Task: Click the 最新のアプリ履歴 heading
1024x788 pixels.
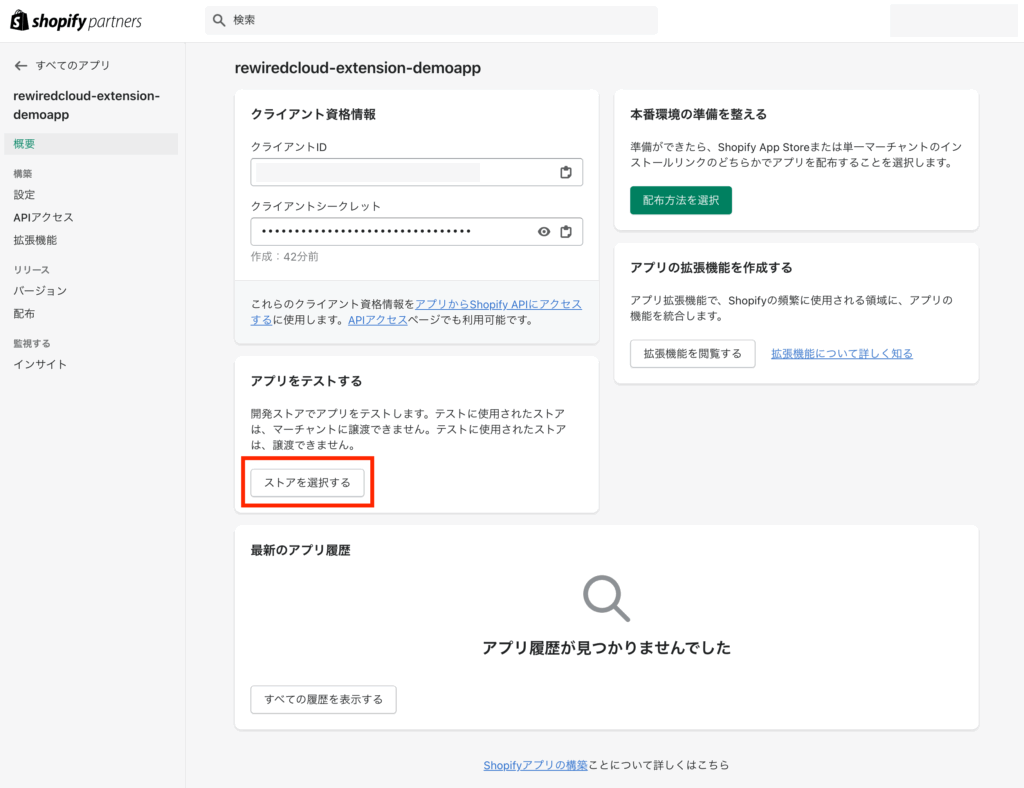Action: point(300,550)
